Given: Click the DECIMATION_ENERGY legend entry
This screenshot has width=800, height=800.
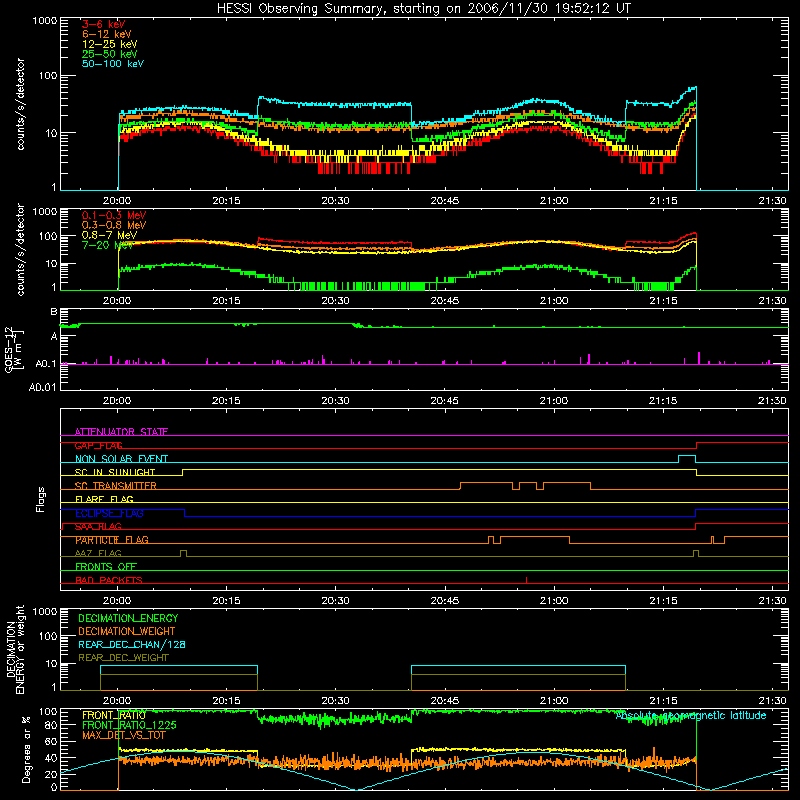Looking at the screenshot, I should pyautogui.click(x=128, y=618).
